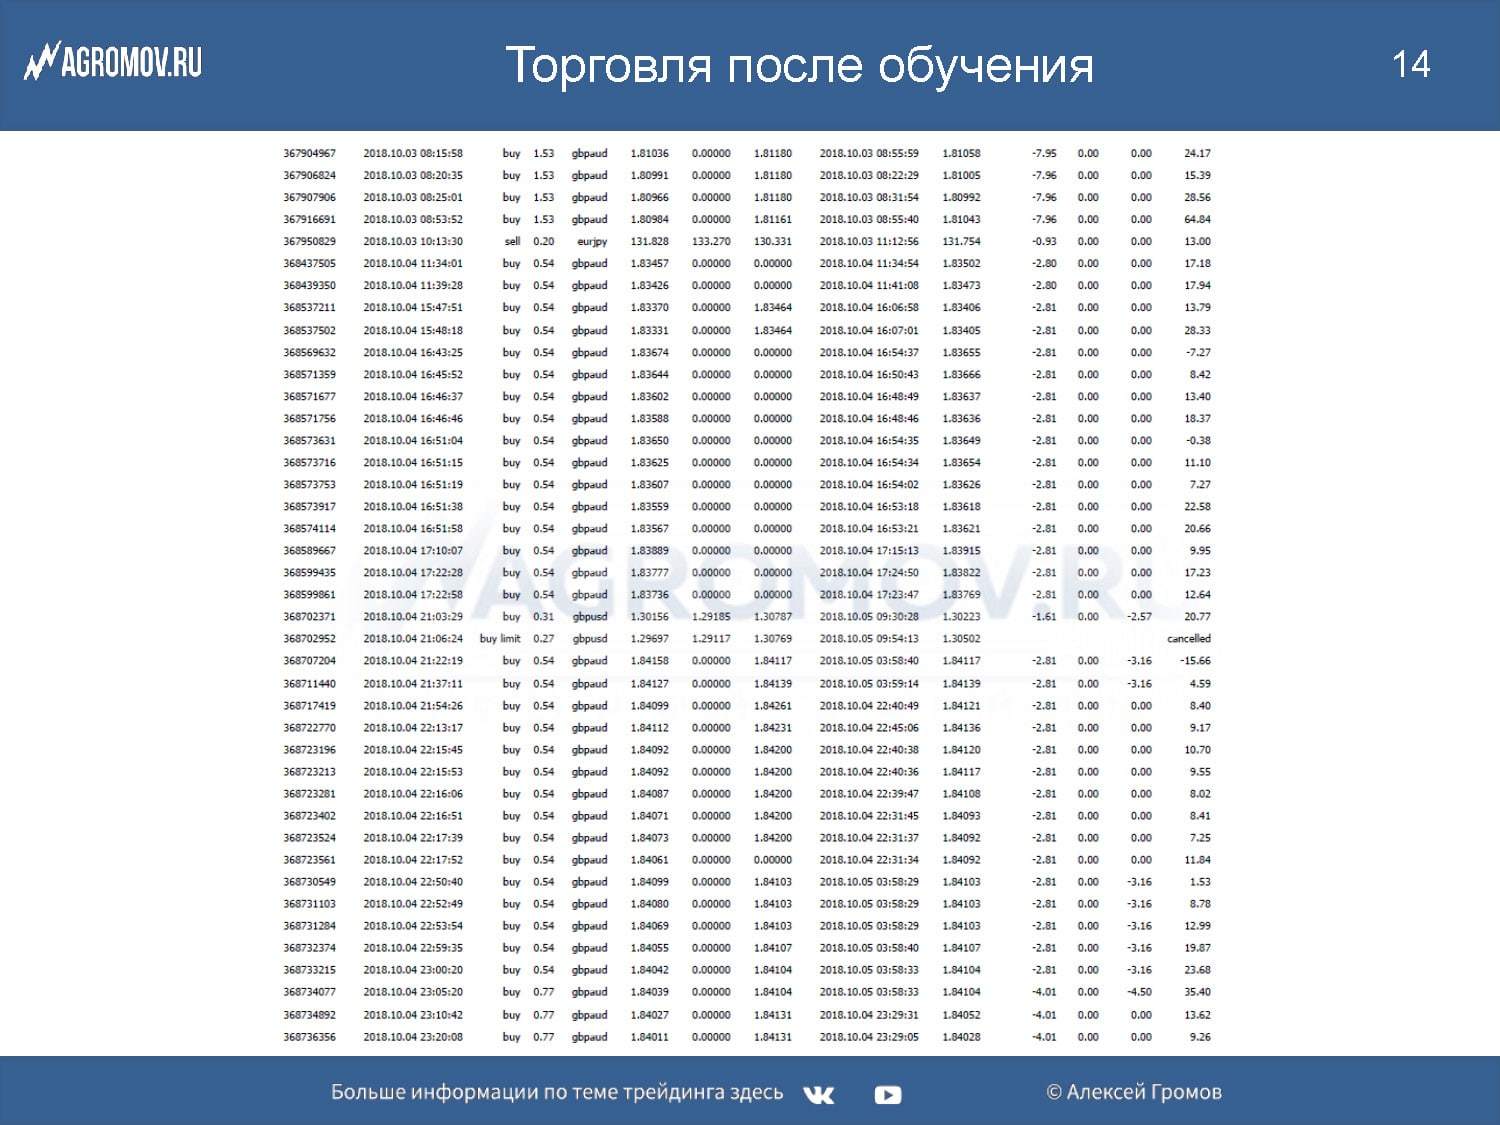The width and height of the screenshot is (1500, 1125).
Task: Select order number 368599435
Action: tap(309, 572)
